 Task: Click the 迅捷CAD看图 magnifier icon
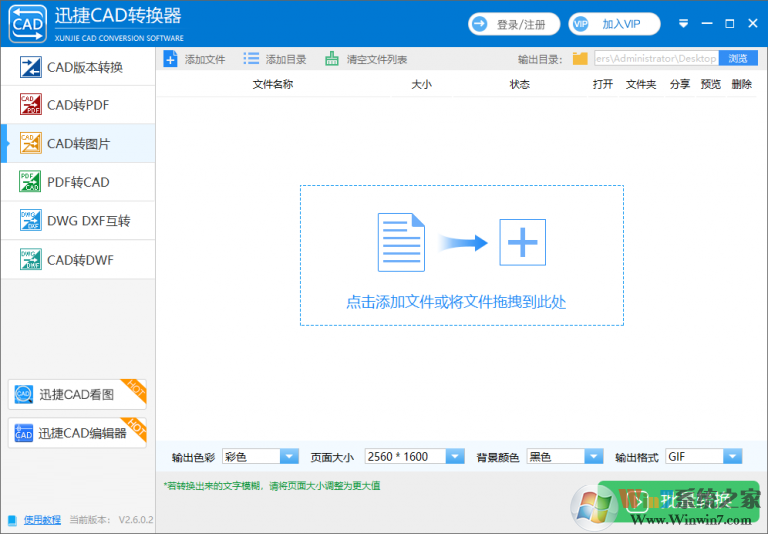click(24, 394)
